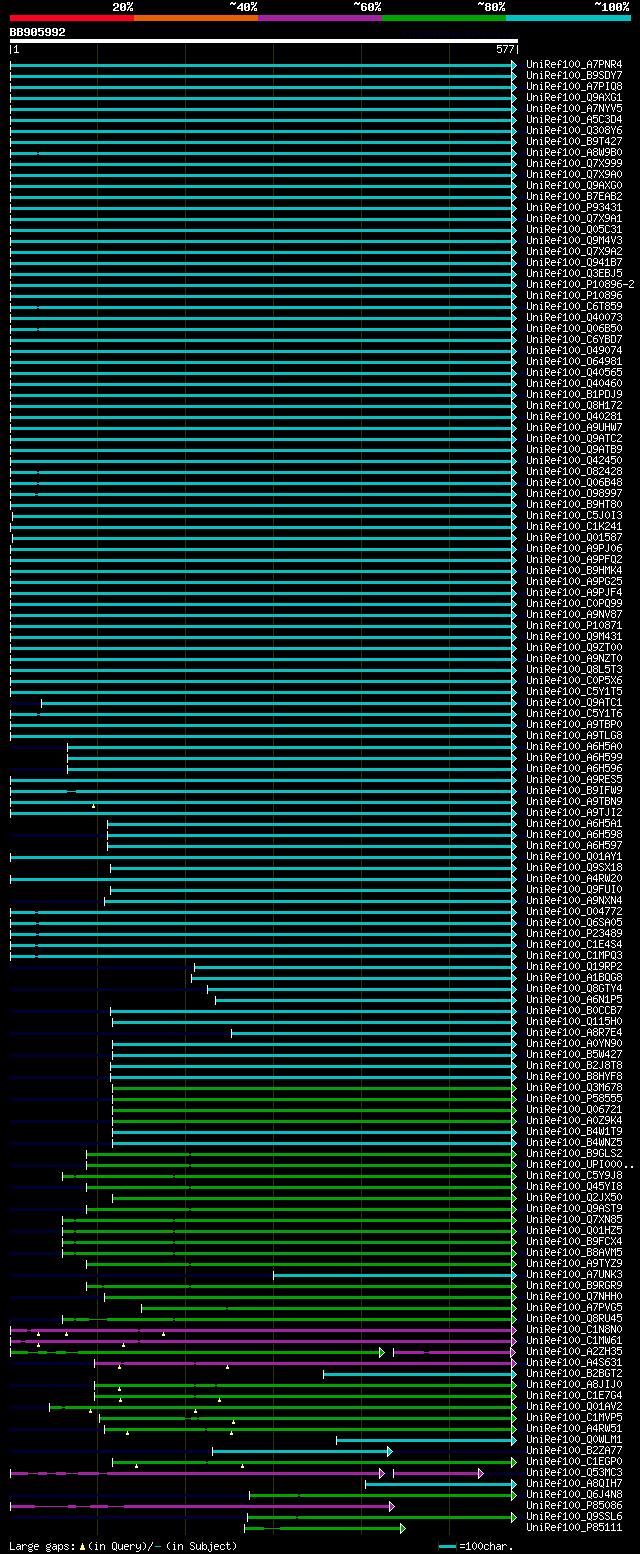
Task: Click the red 20% identity legend segment
Action: pyautogui.click(x=71, y=18)
